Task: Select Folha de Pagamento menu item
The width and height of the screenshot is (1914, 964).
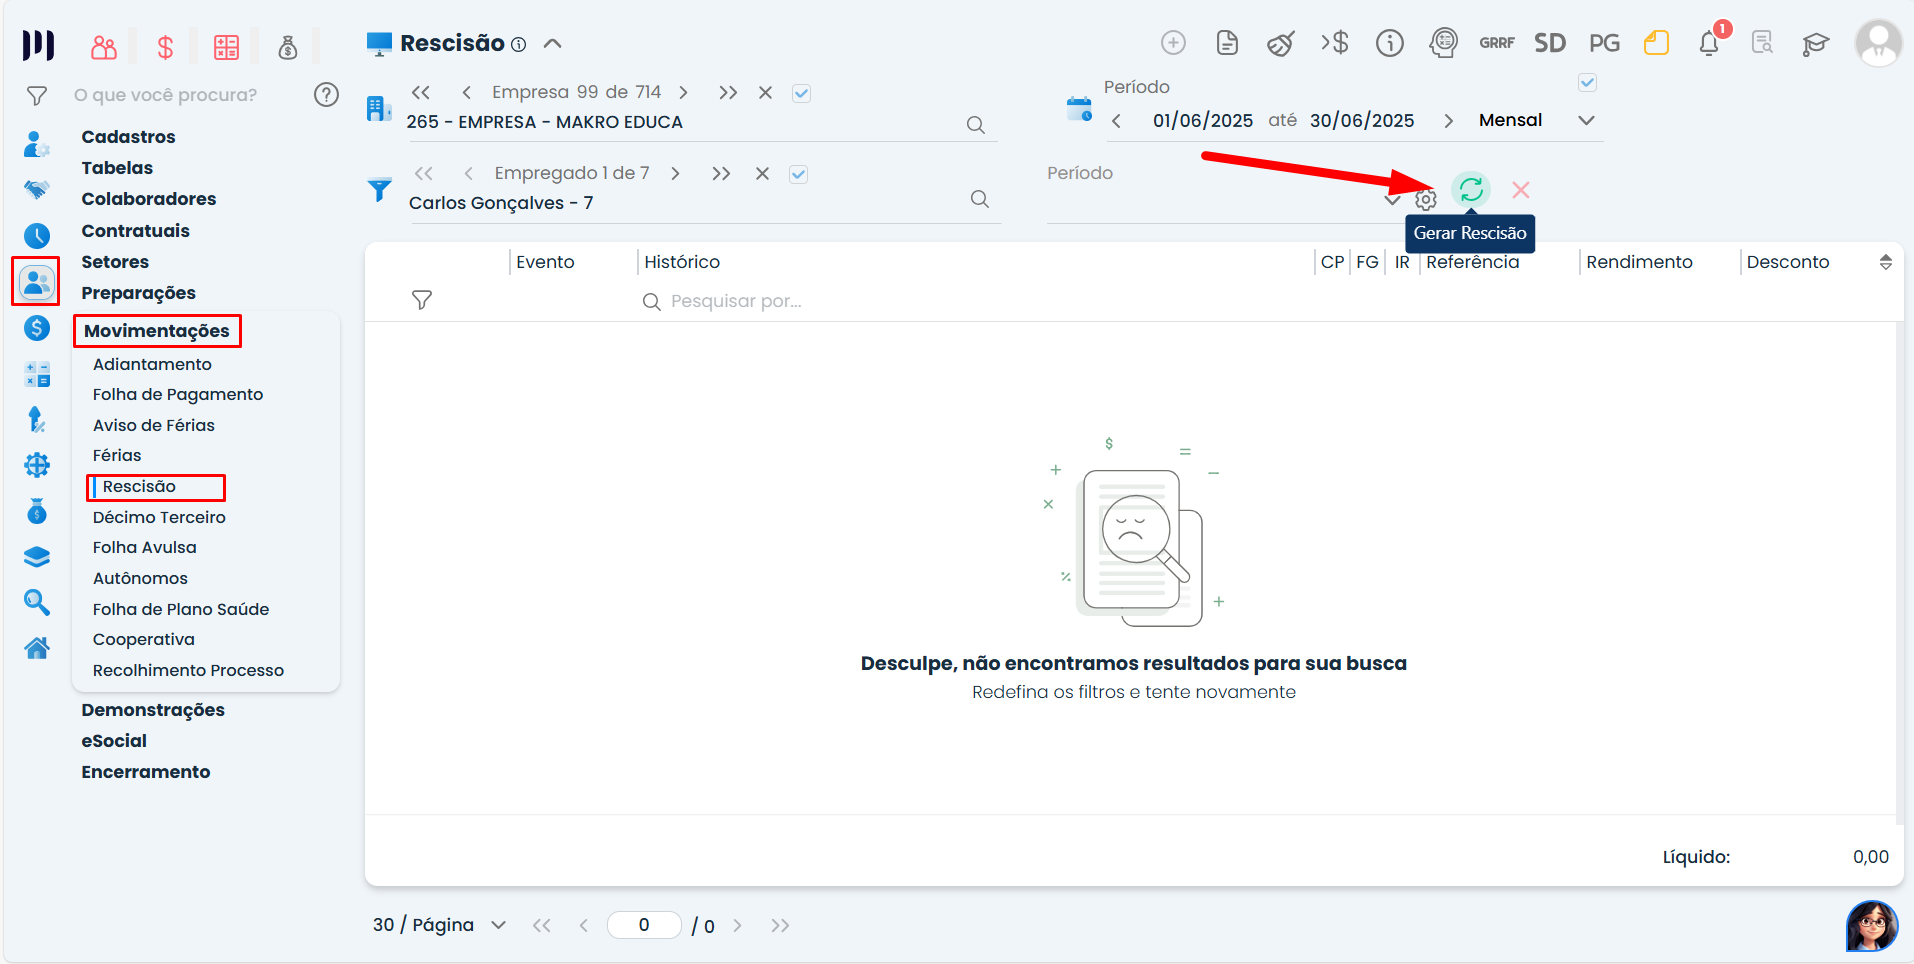Action: (x=178, y=395)
